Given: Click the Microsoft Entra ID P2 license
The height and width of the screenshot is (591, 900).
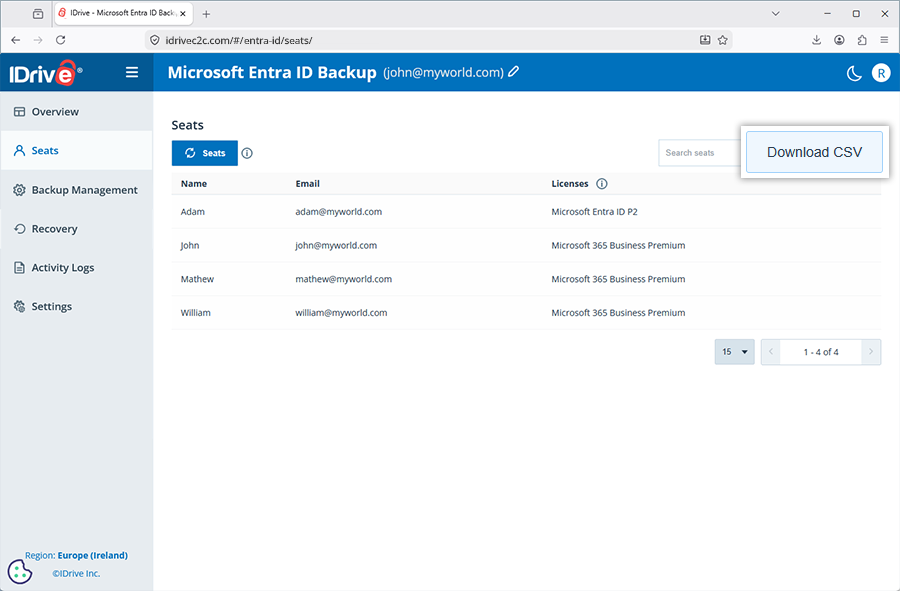Looking at the screenshot, I should [x=595, y=212].
